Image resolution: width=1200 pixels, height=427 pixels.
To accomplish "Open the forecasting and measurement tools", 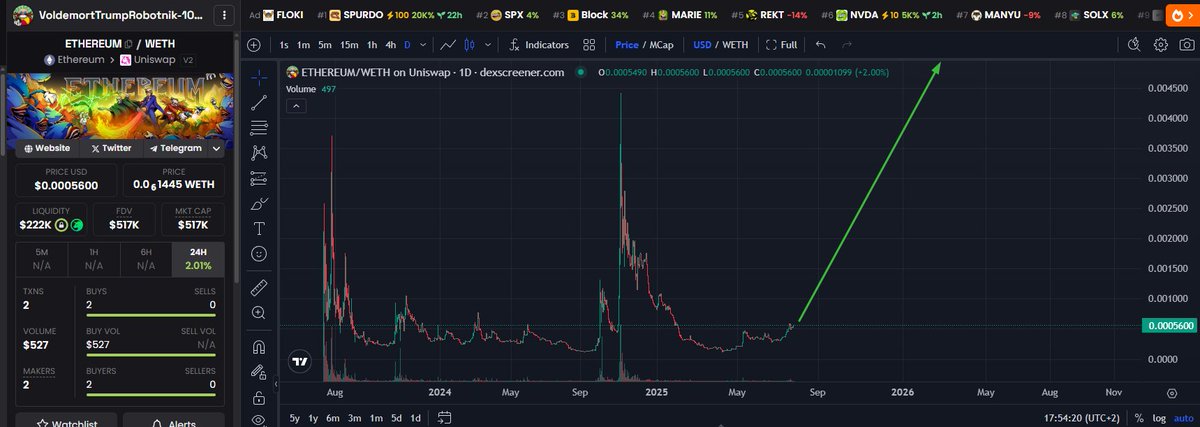I will (x=259, y=178).
